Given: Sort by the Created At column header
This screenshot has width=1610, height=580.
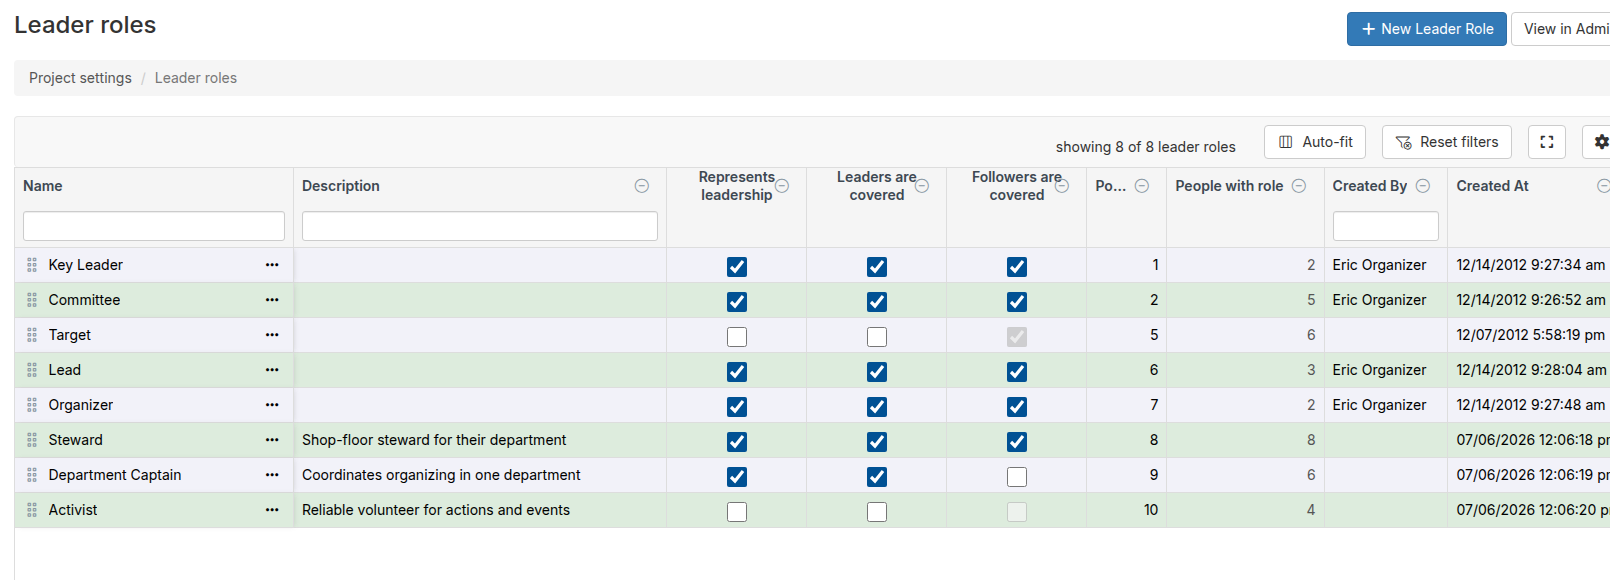Looking at the screenshot, I should (x=1492, y=186).
